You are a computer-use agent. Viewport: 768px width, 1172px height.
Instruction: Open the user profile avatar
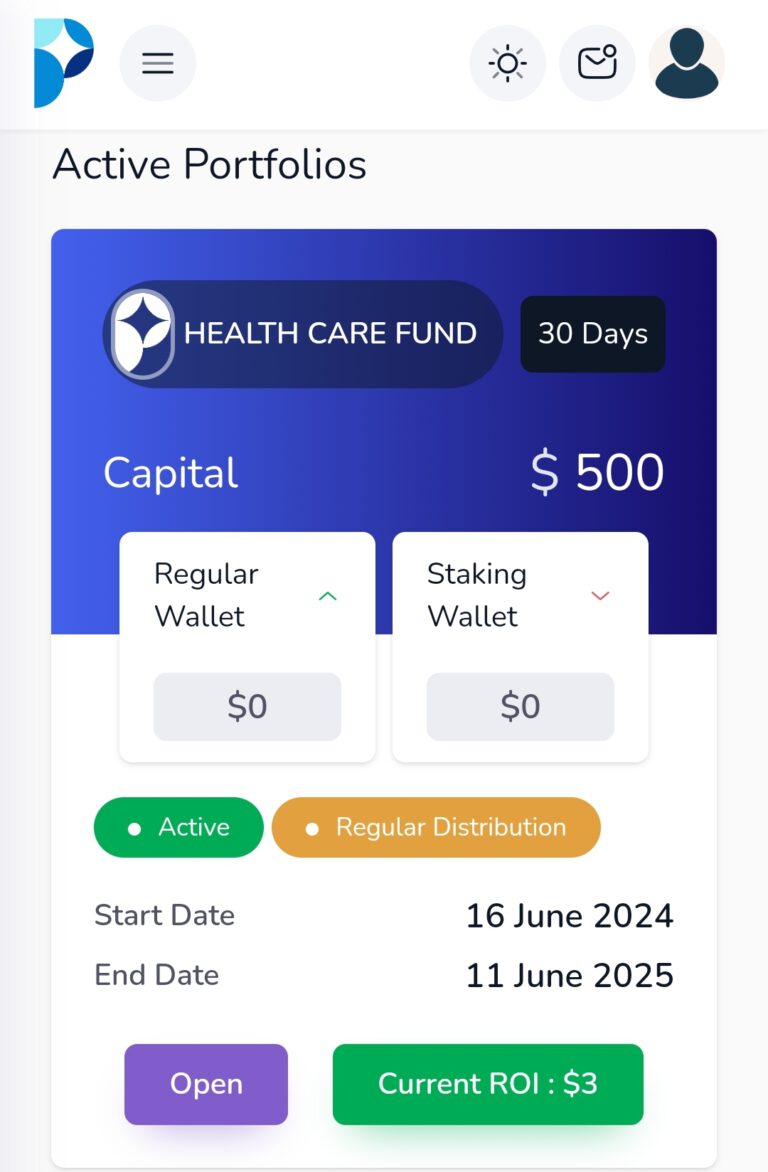[x=687, y=63]
